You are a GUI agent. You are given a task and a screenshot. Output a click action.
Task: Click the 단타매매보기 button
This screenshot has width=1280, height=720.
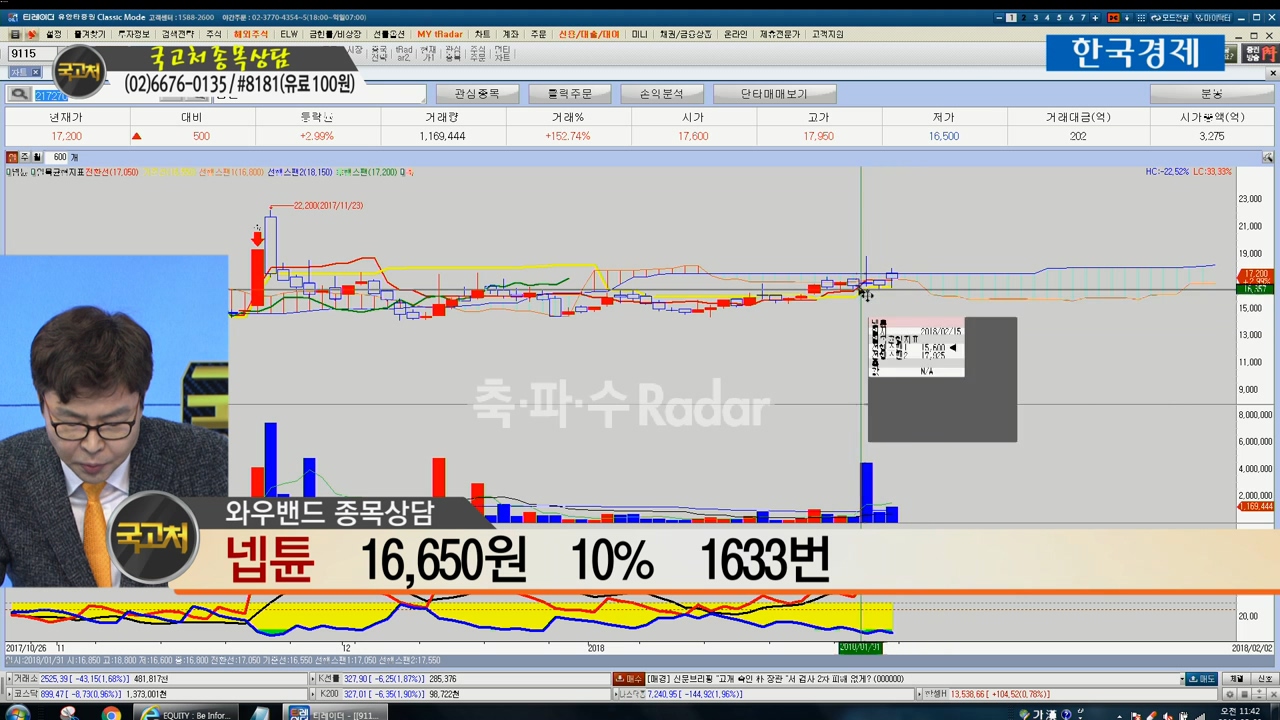point(774,94)
